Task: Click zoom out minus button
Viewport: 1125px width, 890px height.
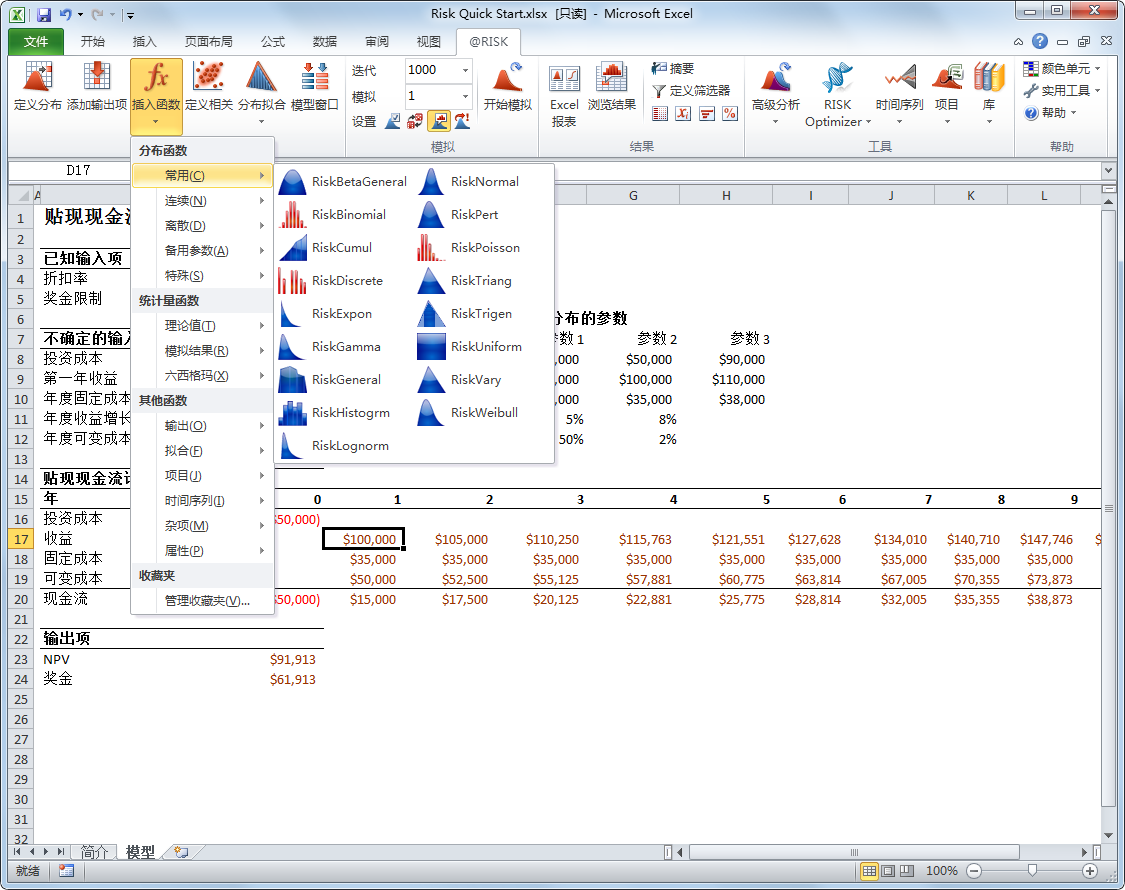Action: click(x=974, y=871)
